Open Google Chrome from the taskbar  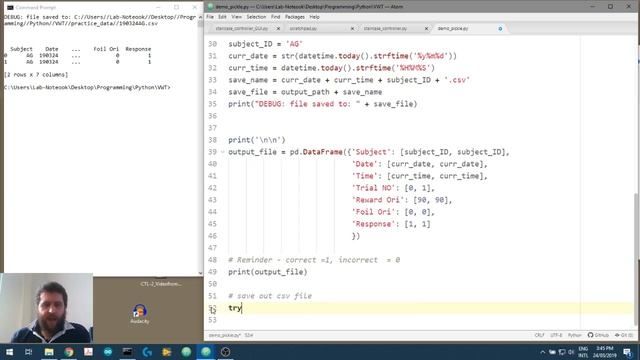click(69, 352)
